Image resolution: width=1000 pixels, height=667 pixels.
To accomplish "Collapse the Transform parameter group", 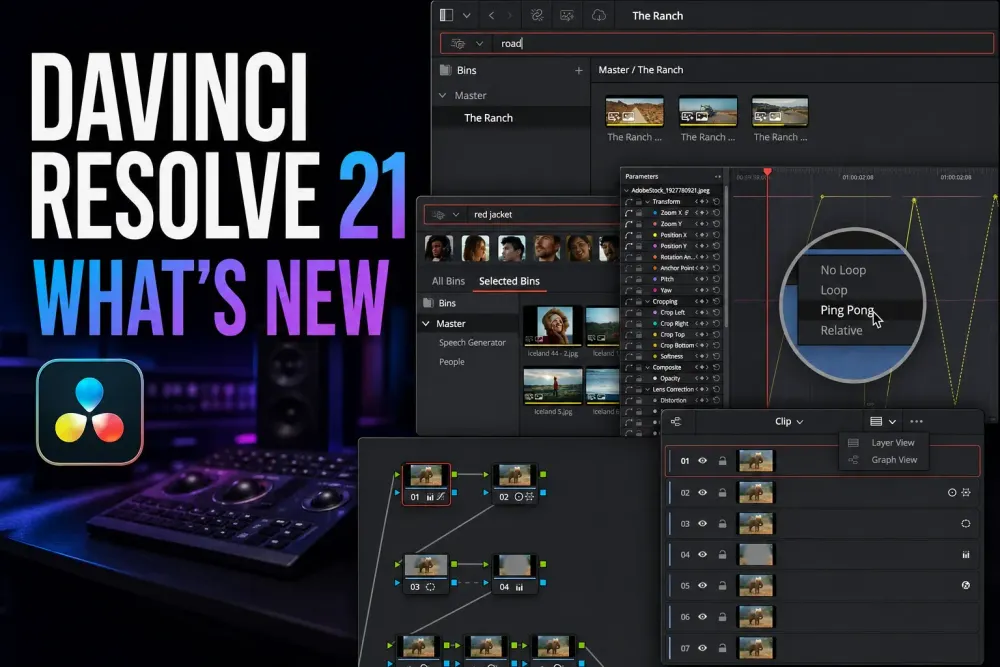I will [x=647, y=202].
